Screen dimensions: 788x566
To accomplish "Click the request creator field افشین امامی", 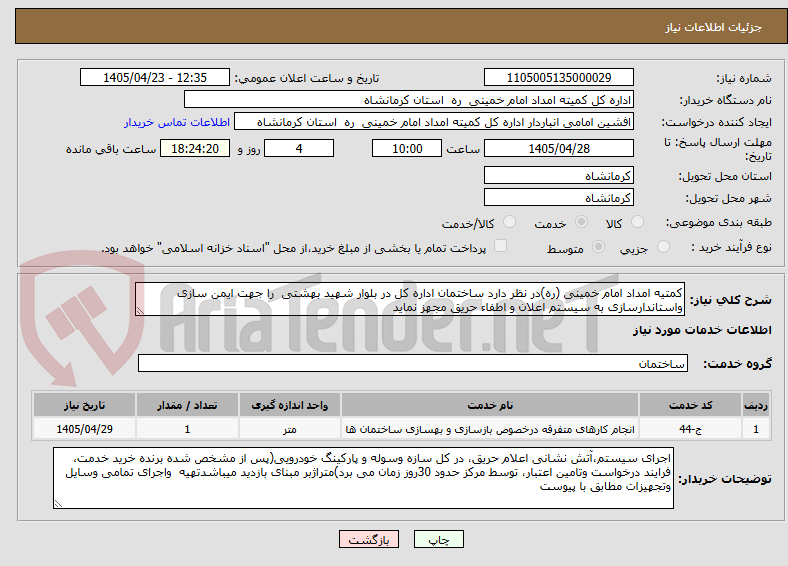I will coord(434,122).
